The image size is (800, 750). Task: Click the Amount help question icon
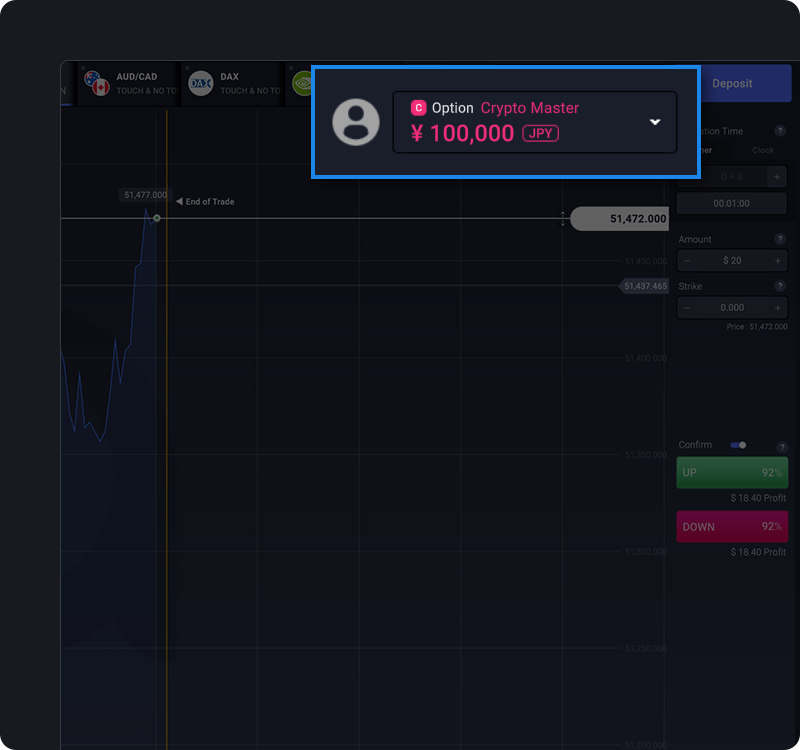pyautogui.click(x=780, y=239)
